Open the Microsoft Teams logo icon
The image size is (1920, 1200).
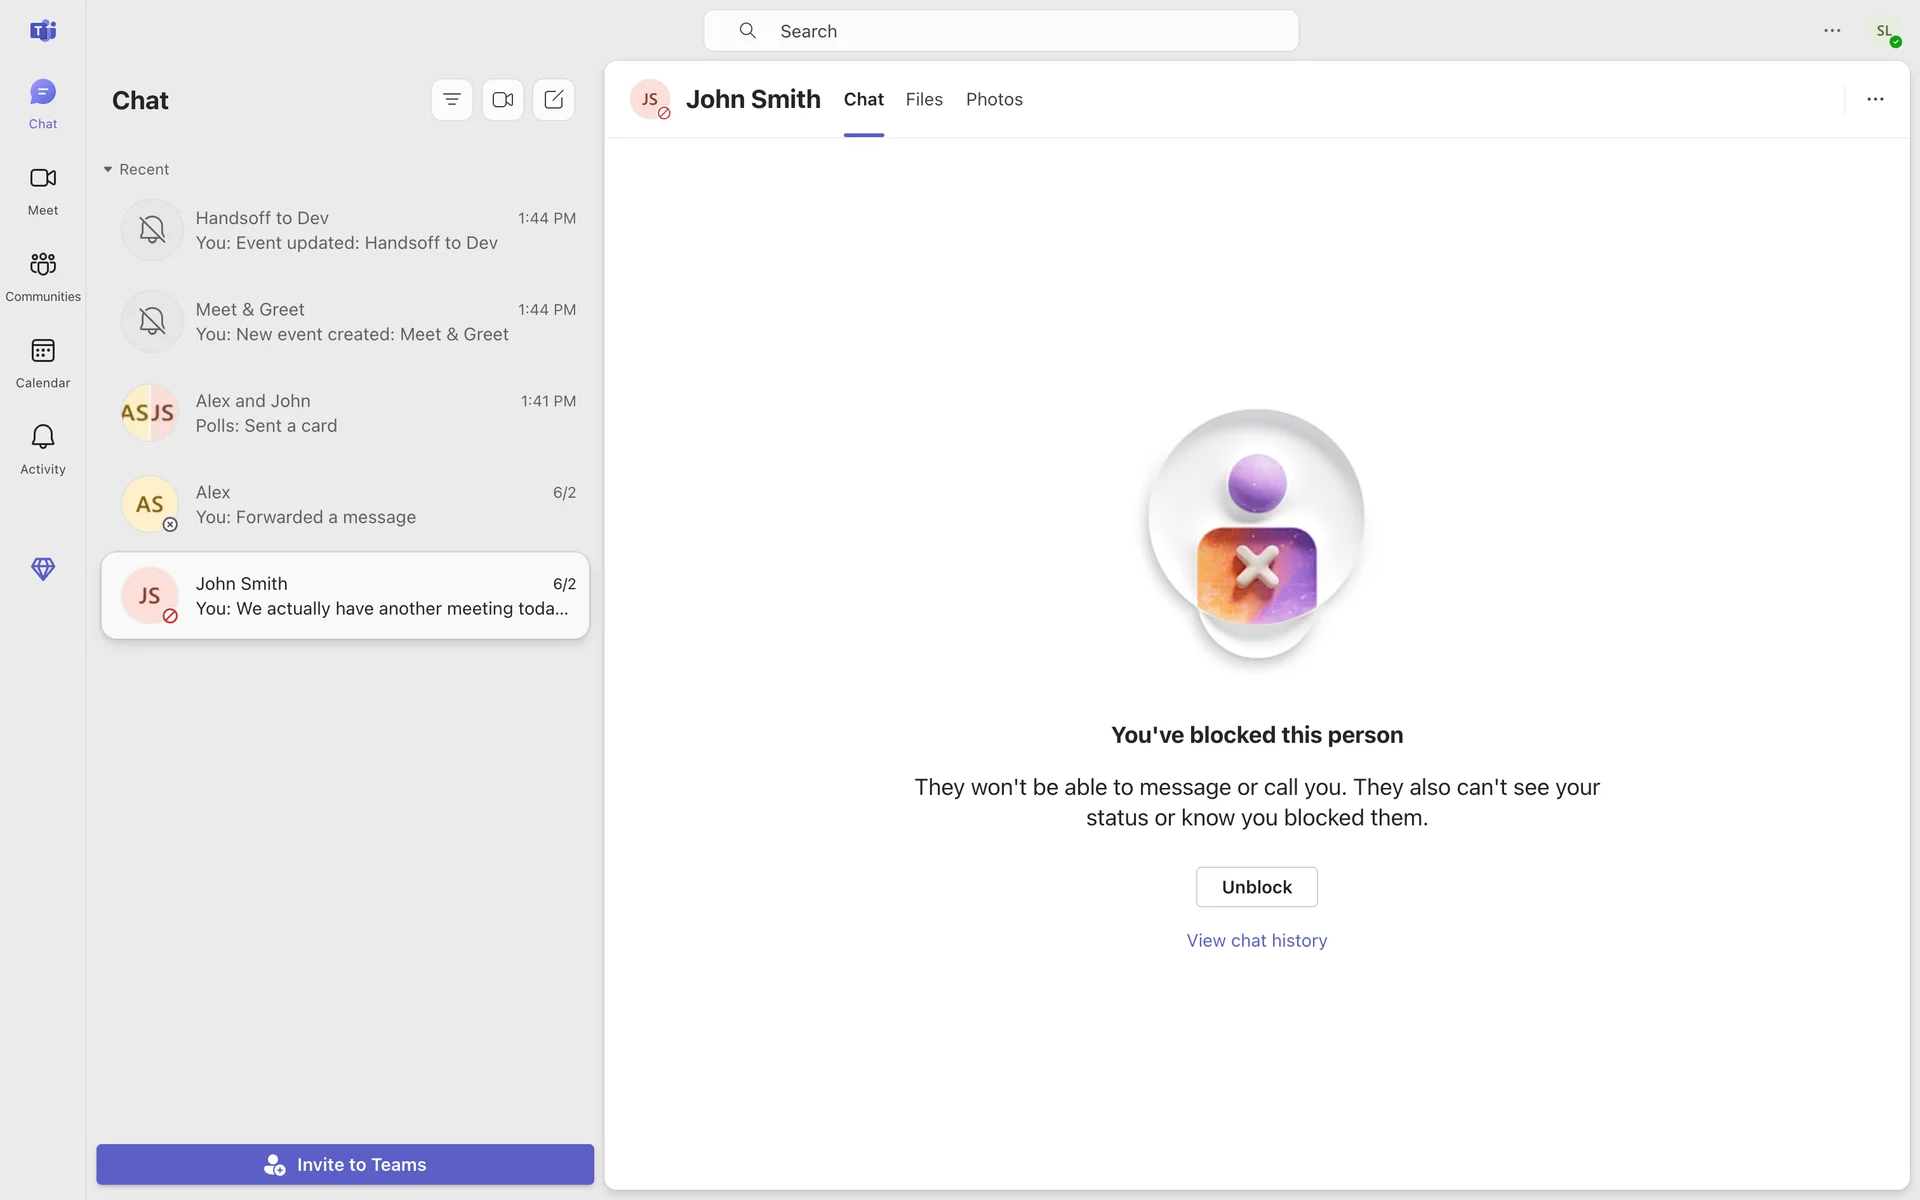pos(43,31)
